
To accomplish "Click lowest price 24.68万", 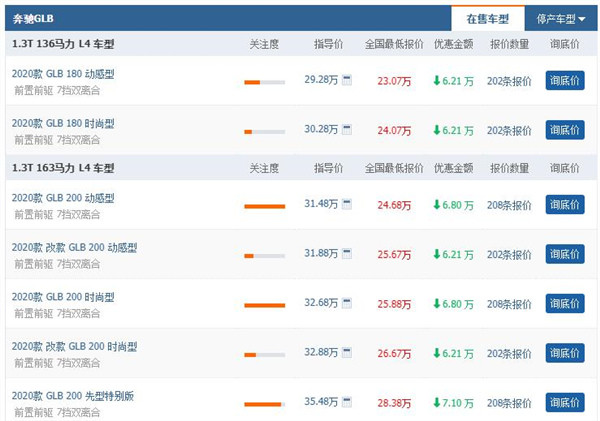I will 394,205.
